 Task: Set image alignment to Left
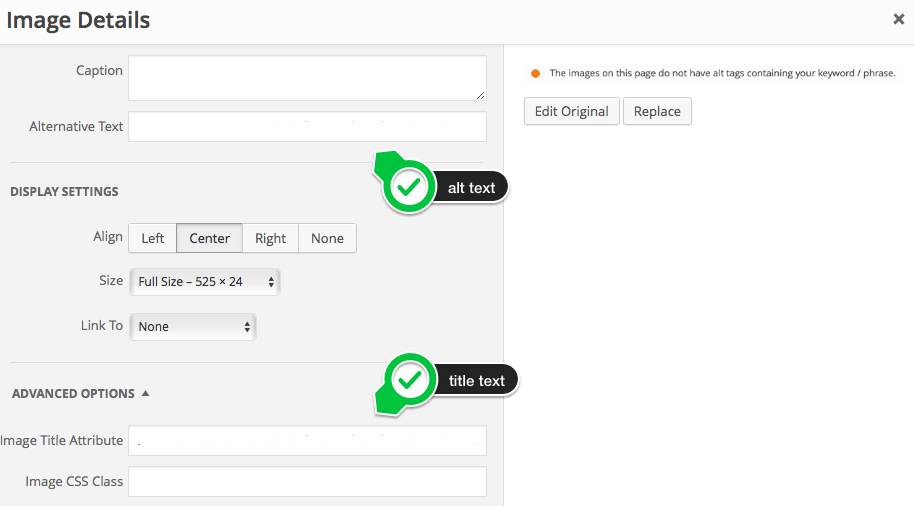coord(152,238)
